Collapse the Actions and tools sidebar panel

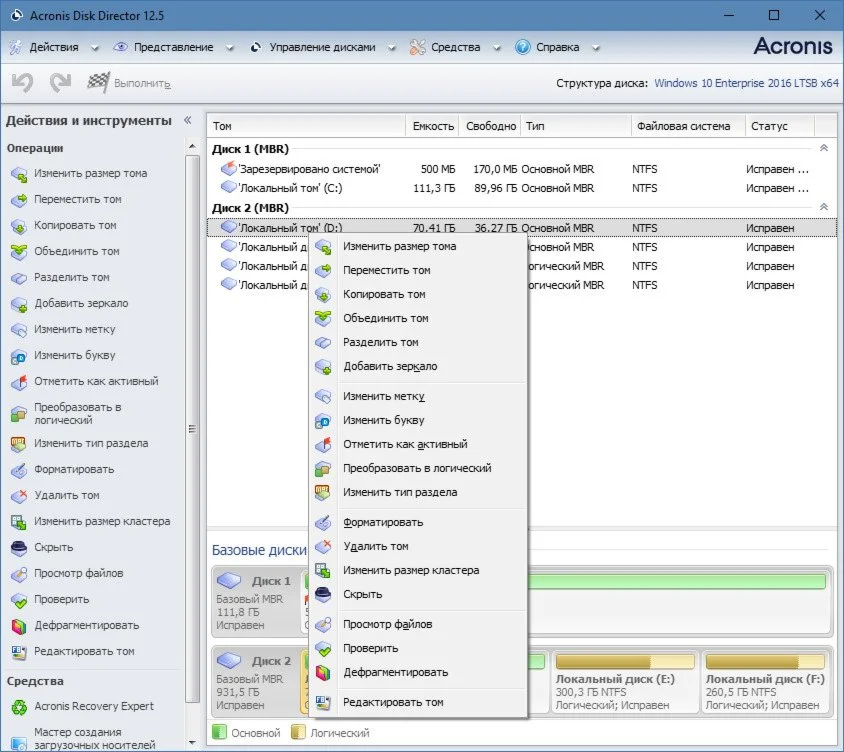[187, 120]
